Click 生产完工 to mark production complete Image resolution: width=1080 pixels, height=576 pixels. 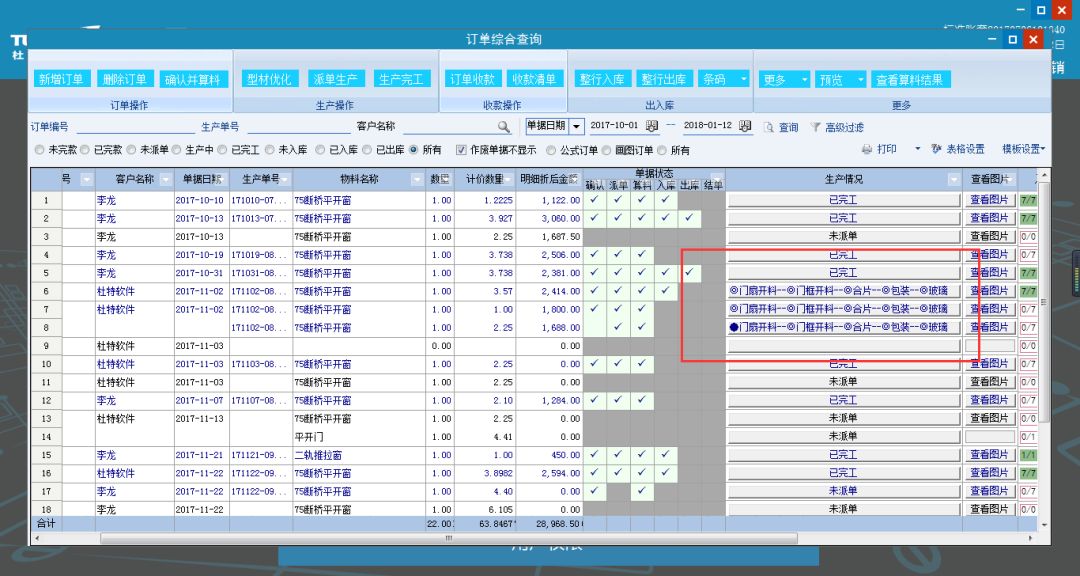[x=401, y=78]
